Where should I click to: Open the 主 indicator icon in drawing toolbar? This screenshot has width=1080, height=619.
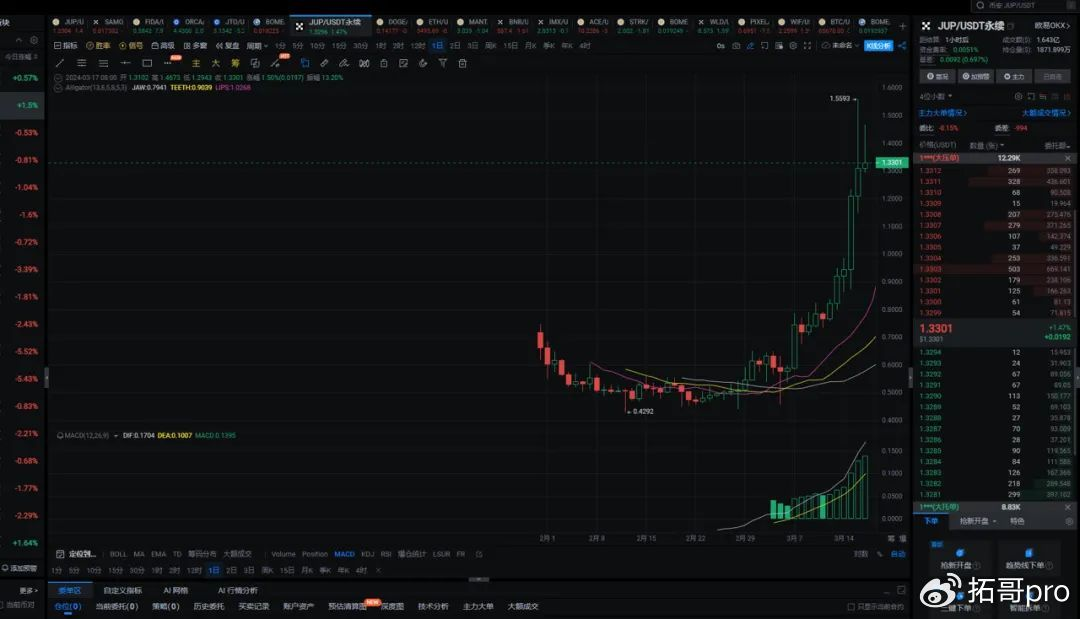coord(196,63)
